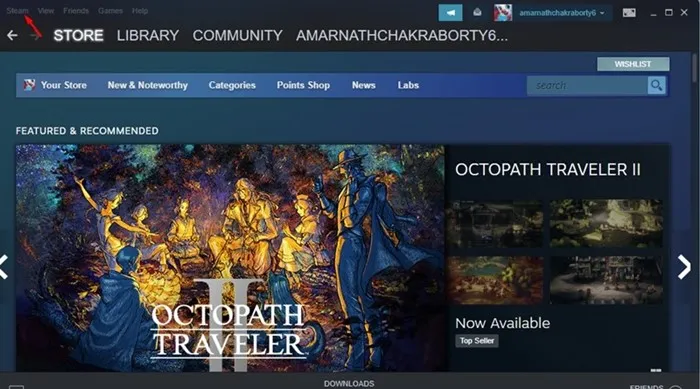700x389 pixels.
Task: Open the Labs link
Action: point(408,85)
